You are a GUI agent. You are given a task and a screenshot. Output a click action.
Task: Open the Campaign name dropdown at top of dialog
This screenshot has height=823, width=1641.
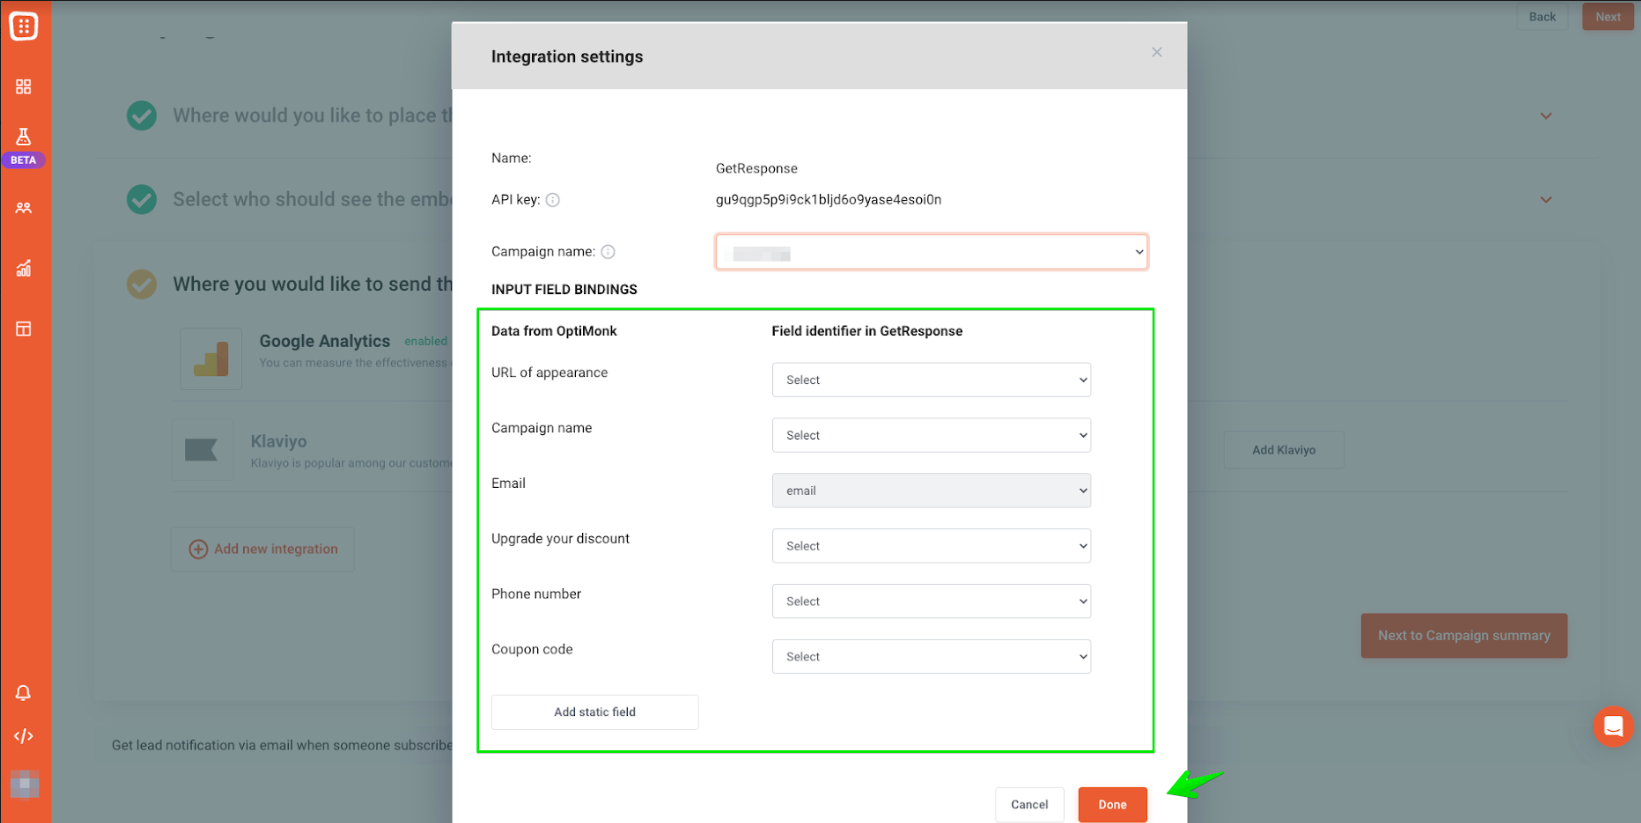point(931,252)
